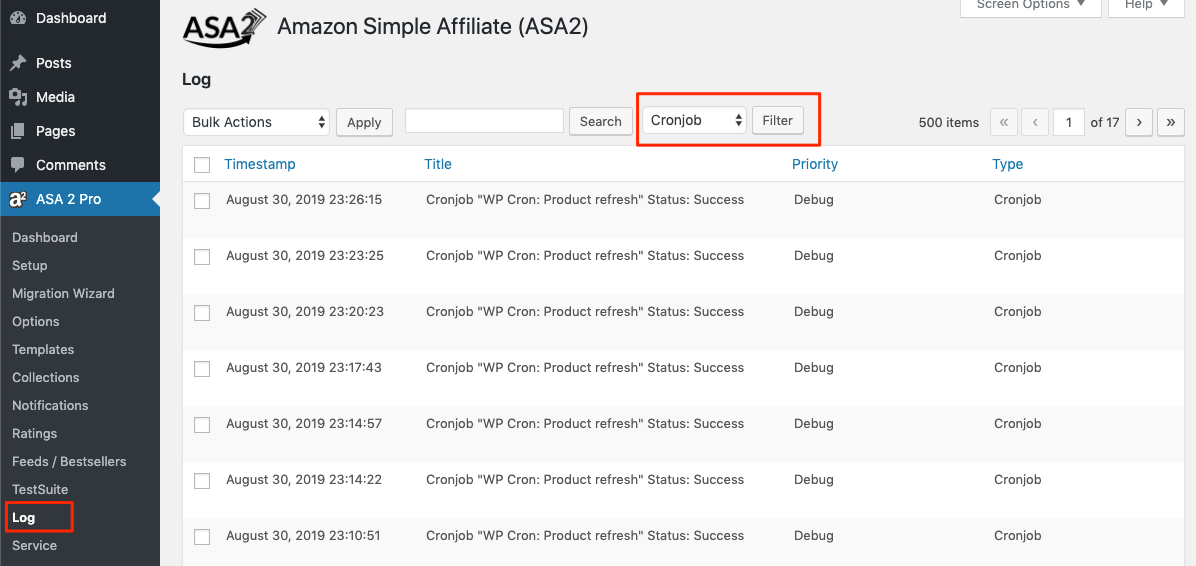Expand the Help panel
This screenshot has width=1196, height=566.
click(x=1146, y=6)
